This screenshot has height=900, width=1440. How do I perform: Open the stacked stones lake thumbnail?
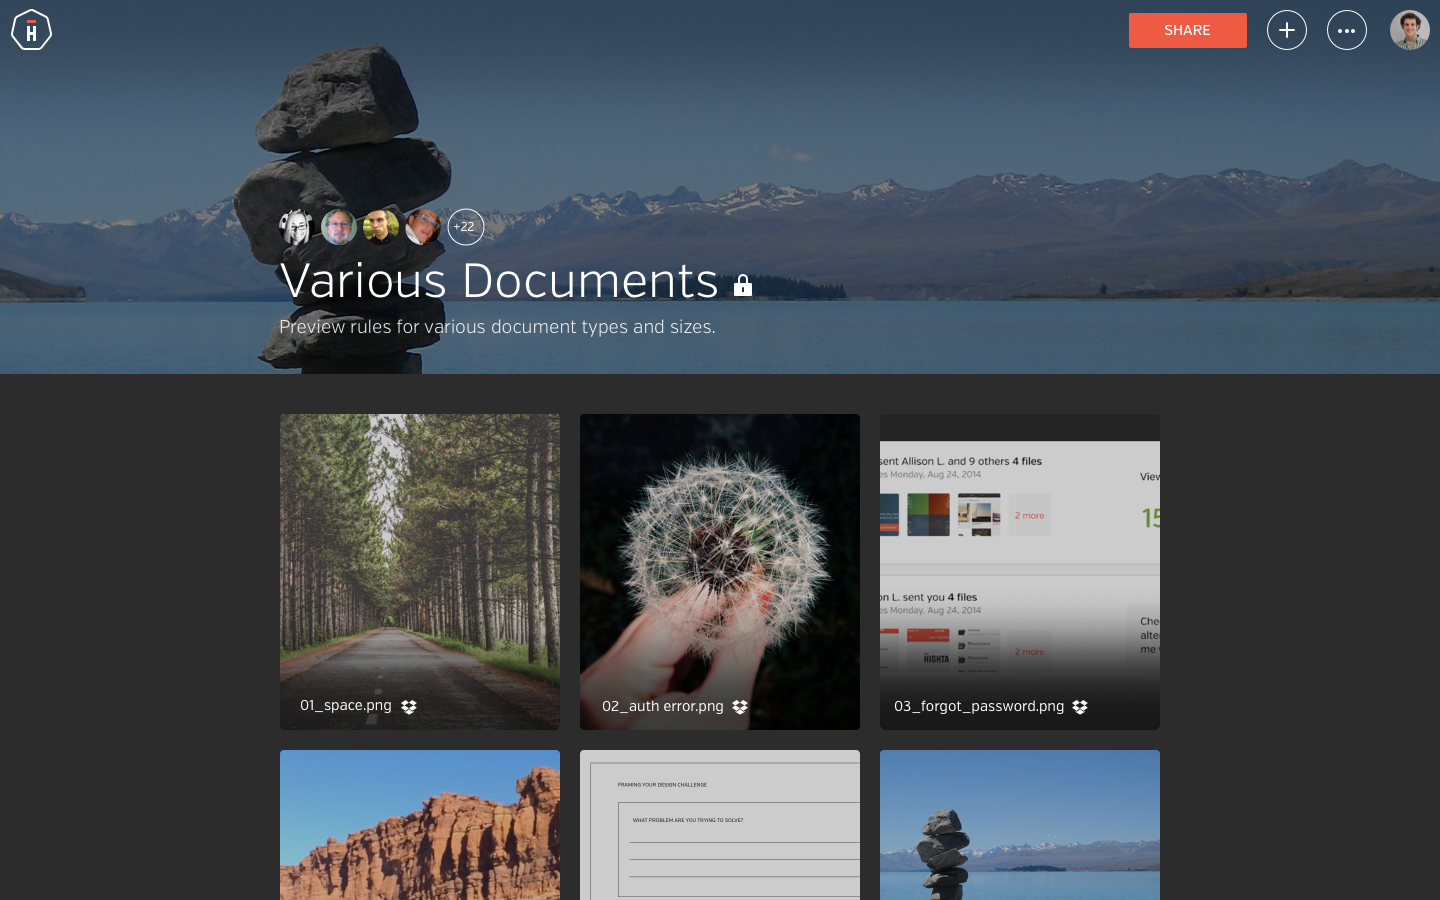click(x=1020, y=825)
